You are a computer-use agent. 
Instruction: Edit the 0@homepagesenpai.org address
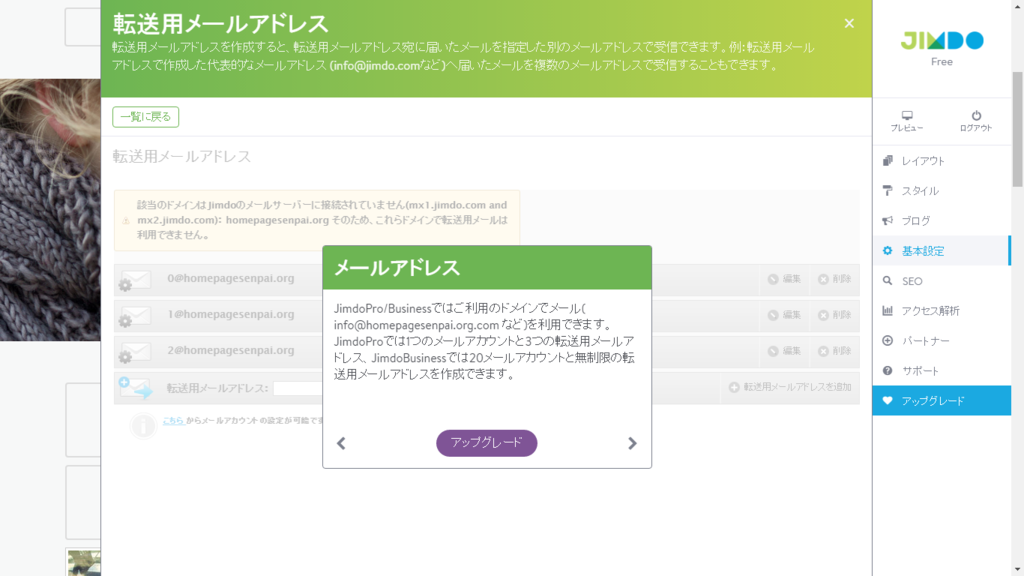point(784,279)
